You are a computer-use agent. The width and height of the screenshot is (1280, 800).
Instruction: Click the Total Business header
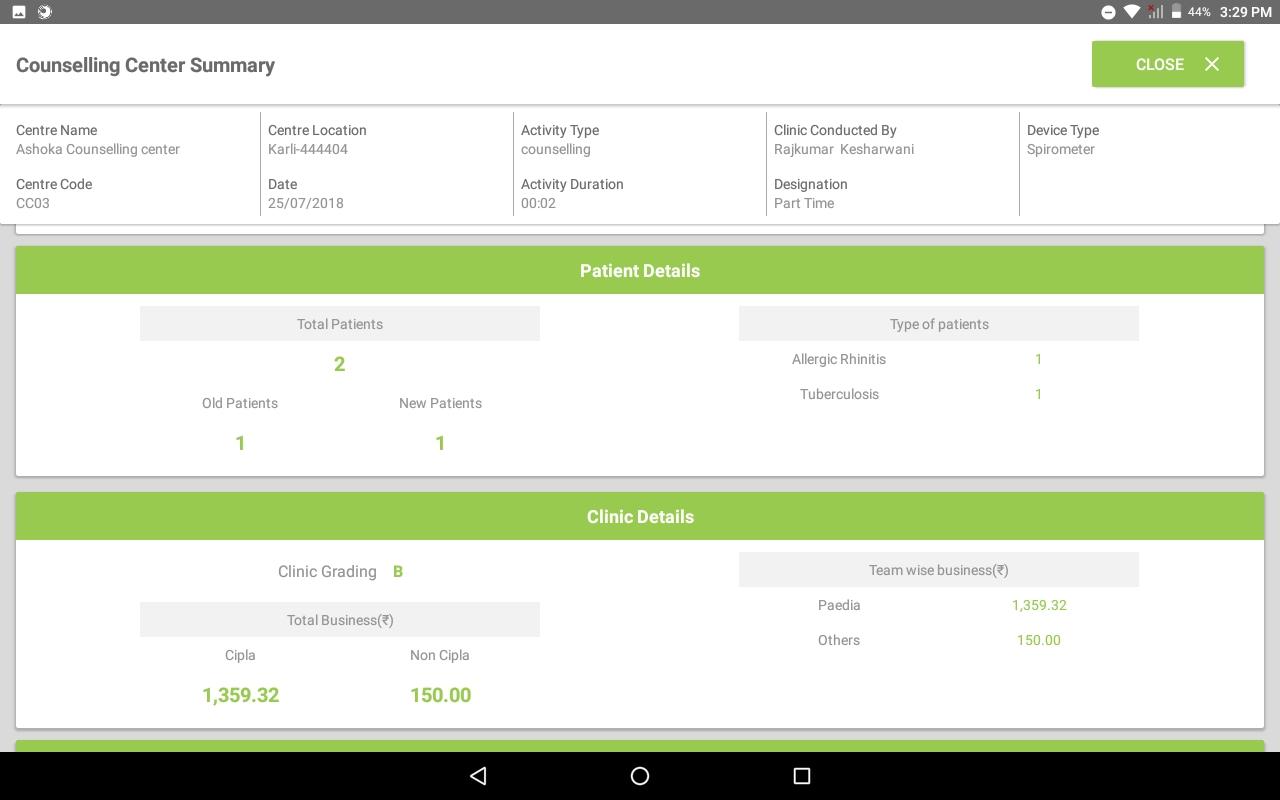coord(340,620)
